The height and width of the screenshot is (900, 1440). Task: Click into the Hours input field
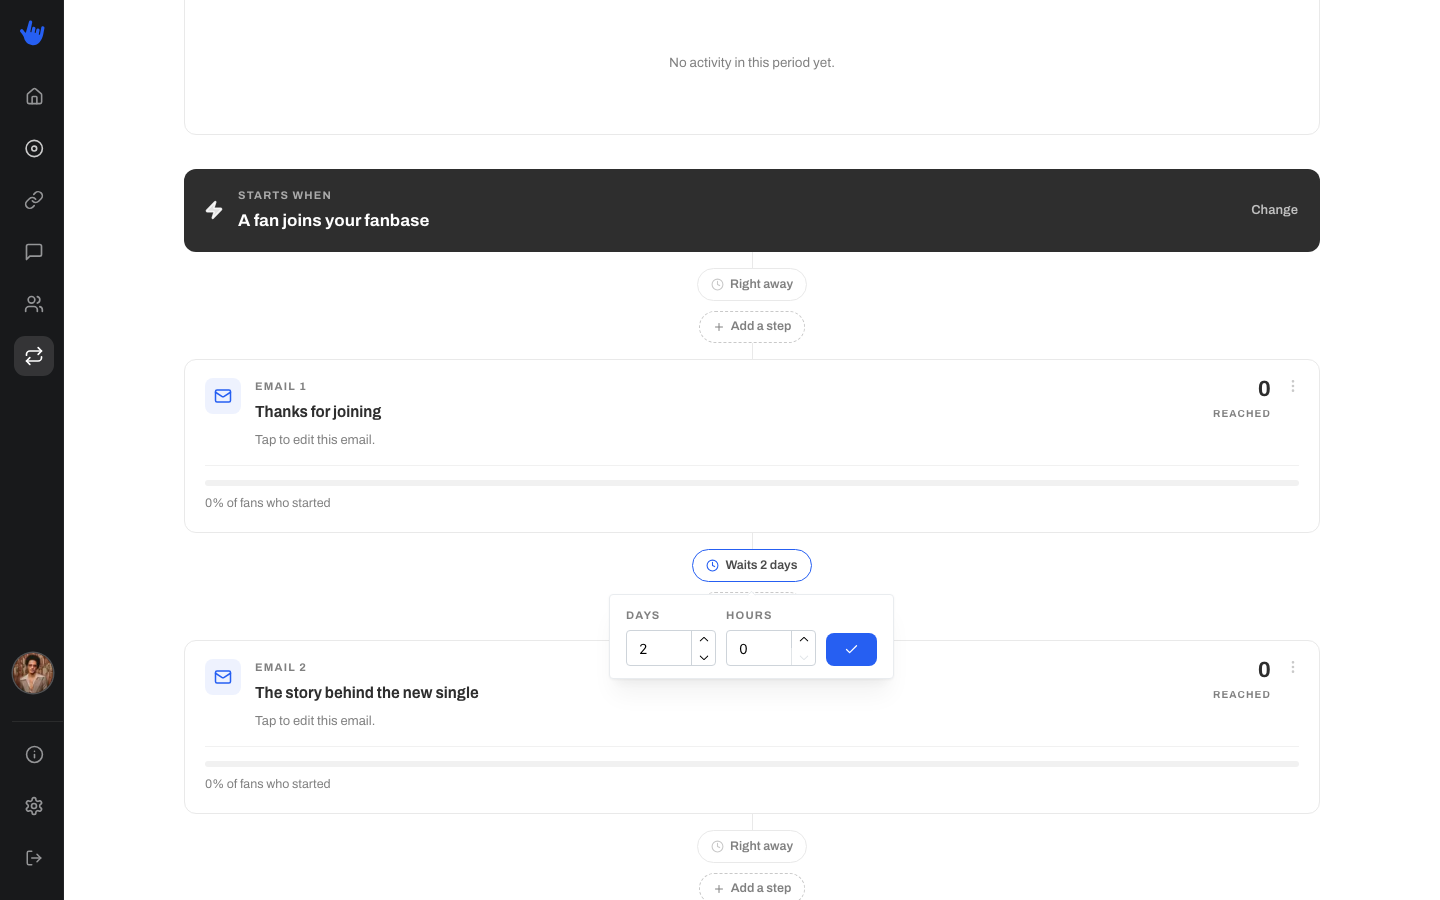[x=759, y=648]
